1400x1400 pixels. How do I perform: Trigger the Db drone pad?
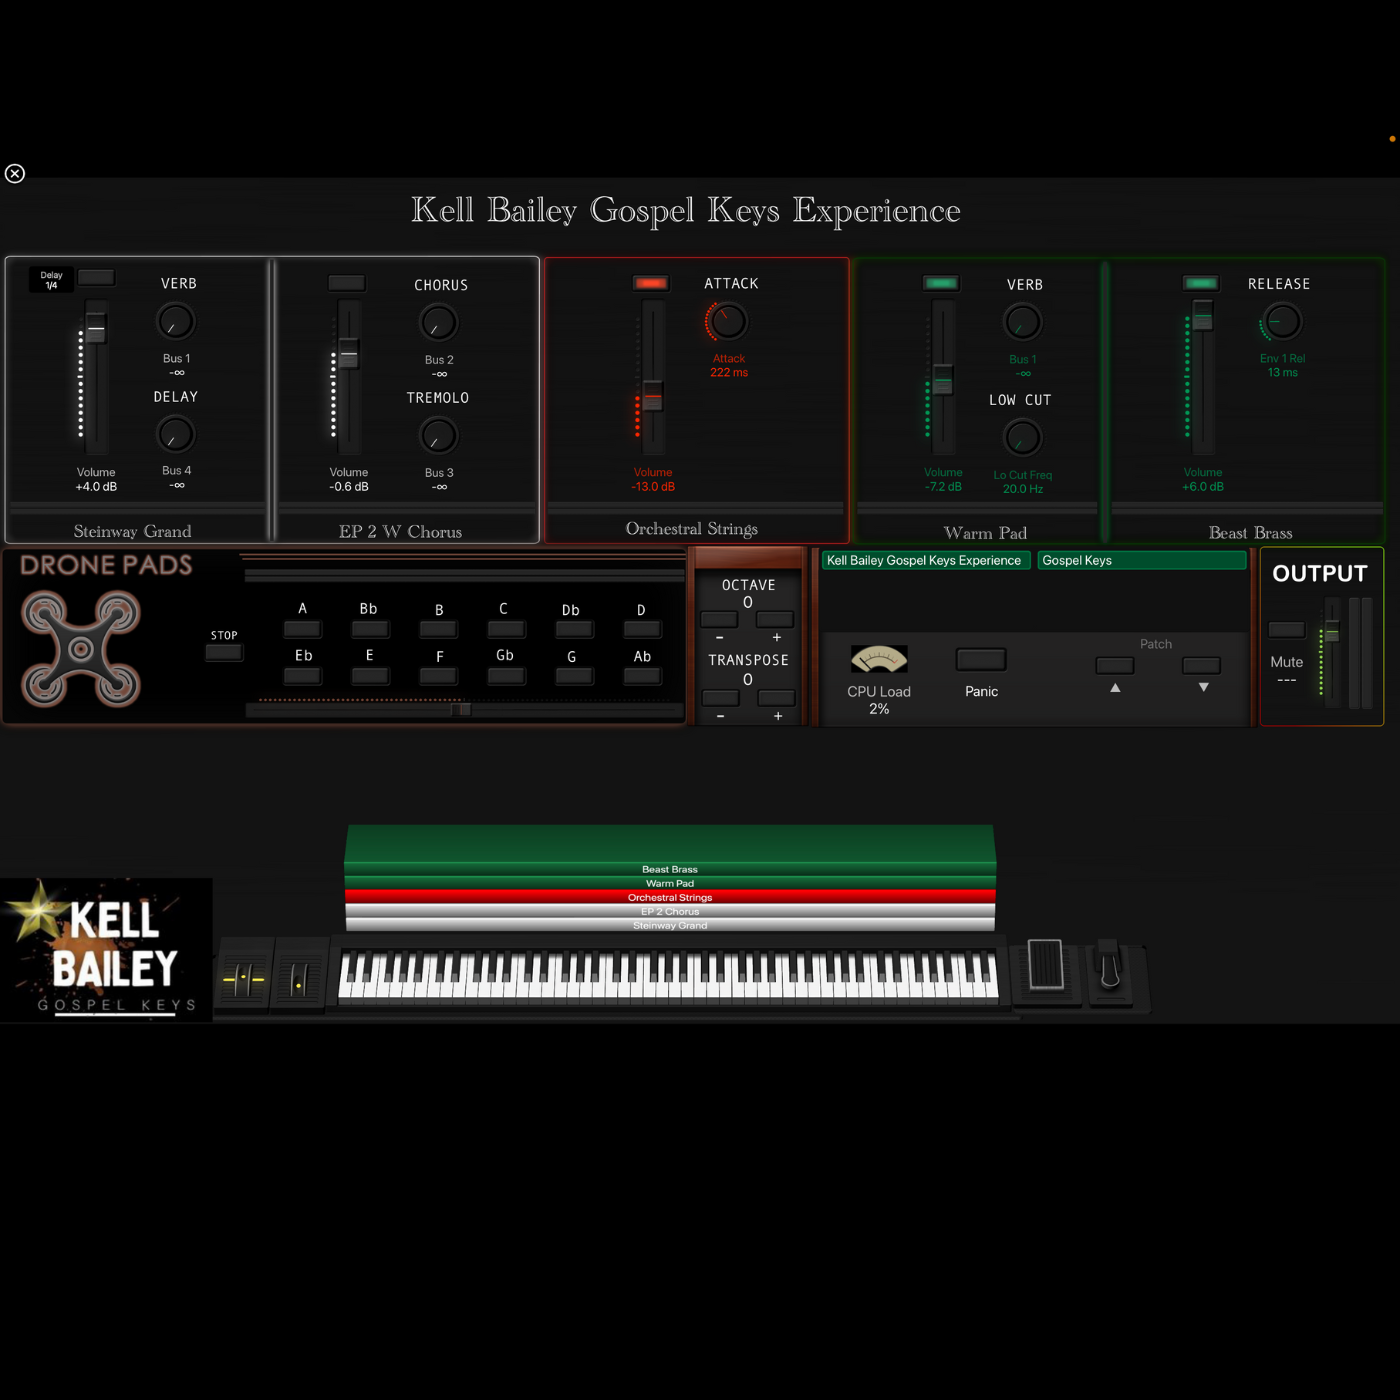point(574,629)
